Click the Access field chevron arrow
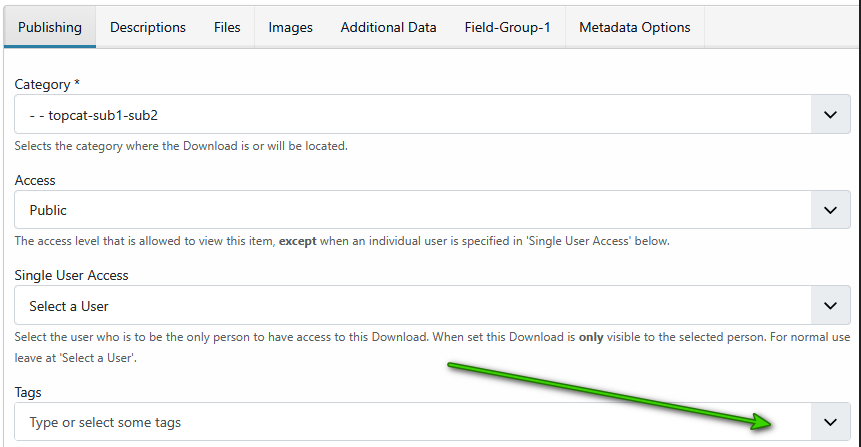 click(829, 210)
